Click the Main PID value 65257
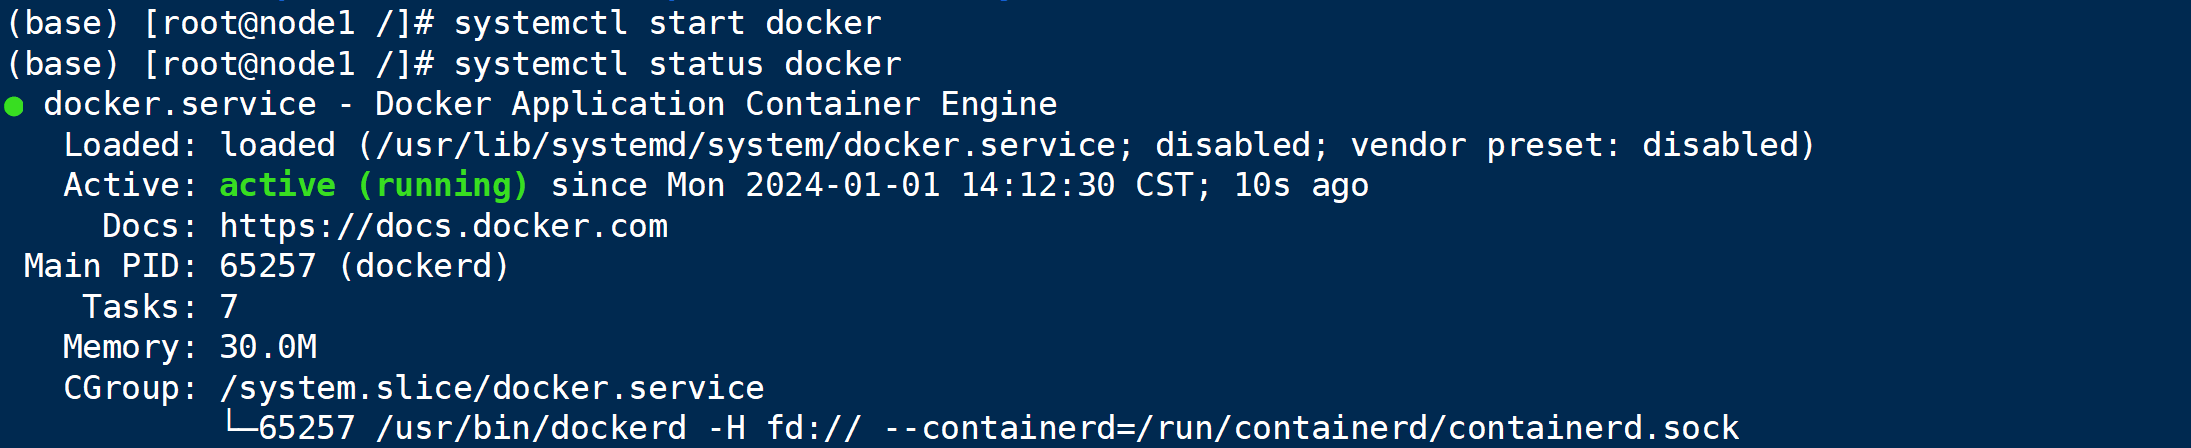The width and height of the screenshot is (2191, 448). point(268,266)
